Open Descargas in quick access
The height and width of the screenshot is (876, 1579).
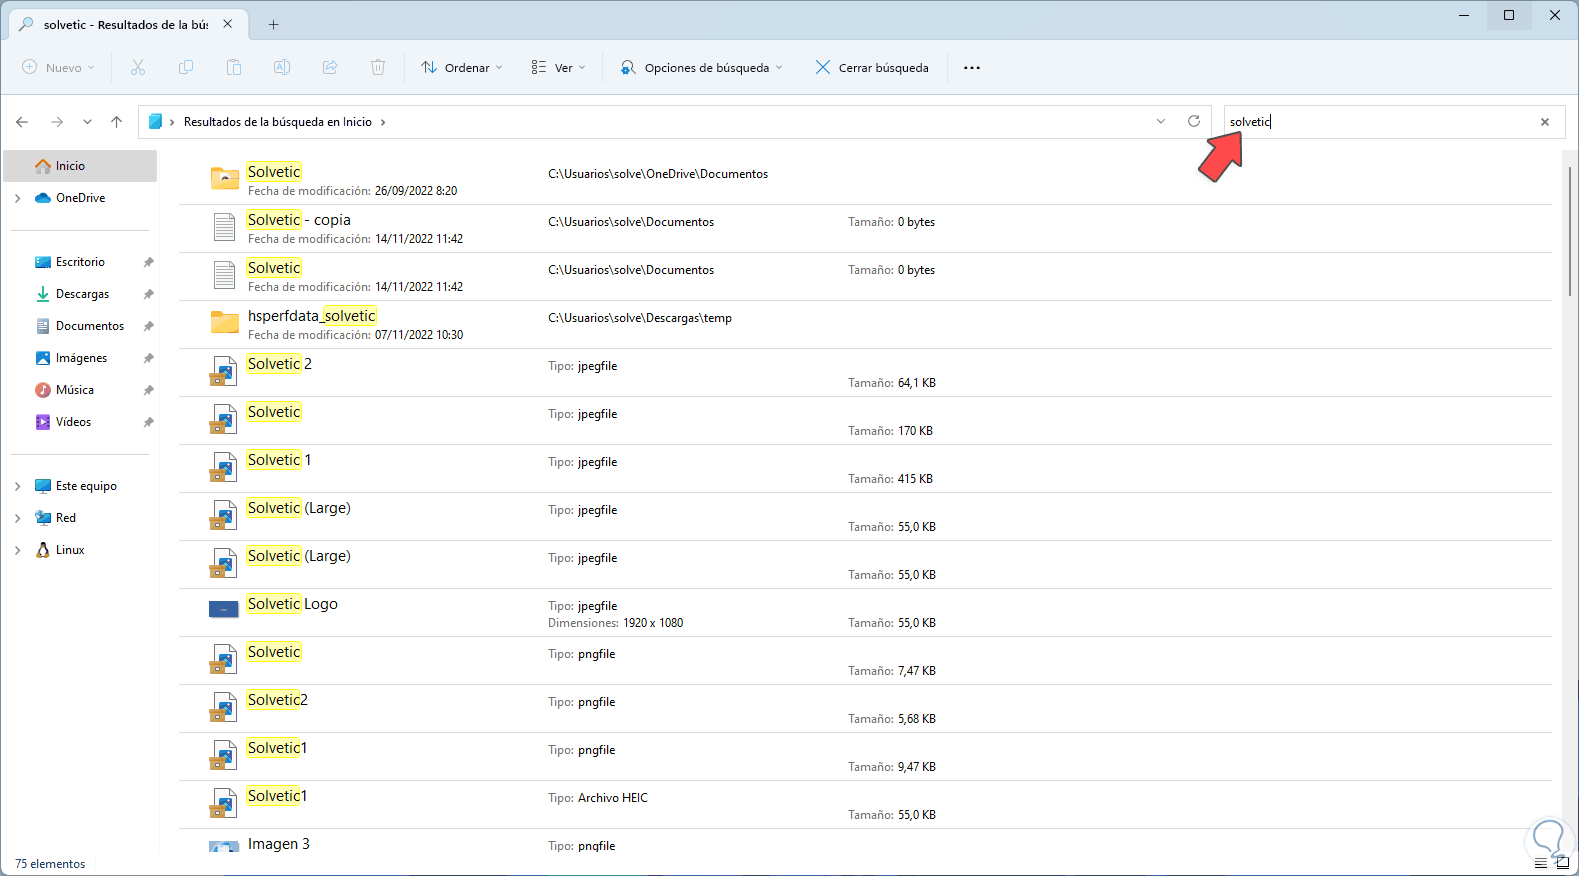pos(80,294)
